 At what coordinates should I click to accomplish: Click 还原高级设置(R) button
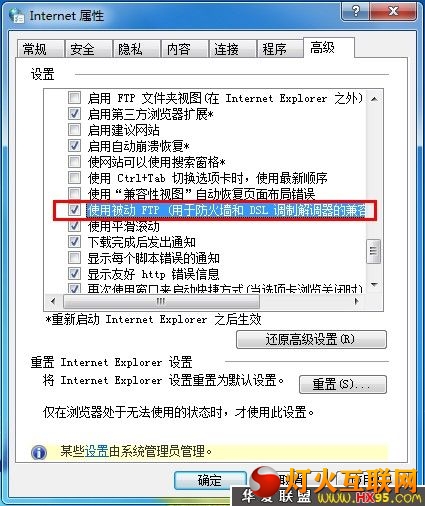point(311,340)
